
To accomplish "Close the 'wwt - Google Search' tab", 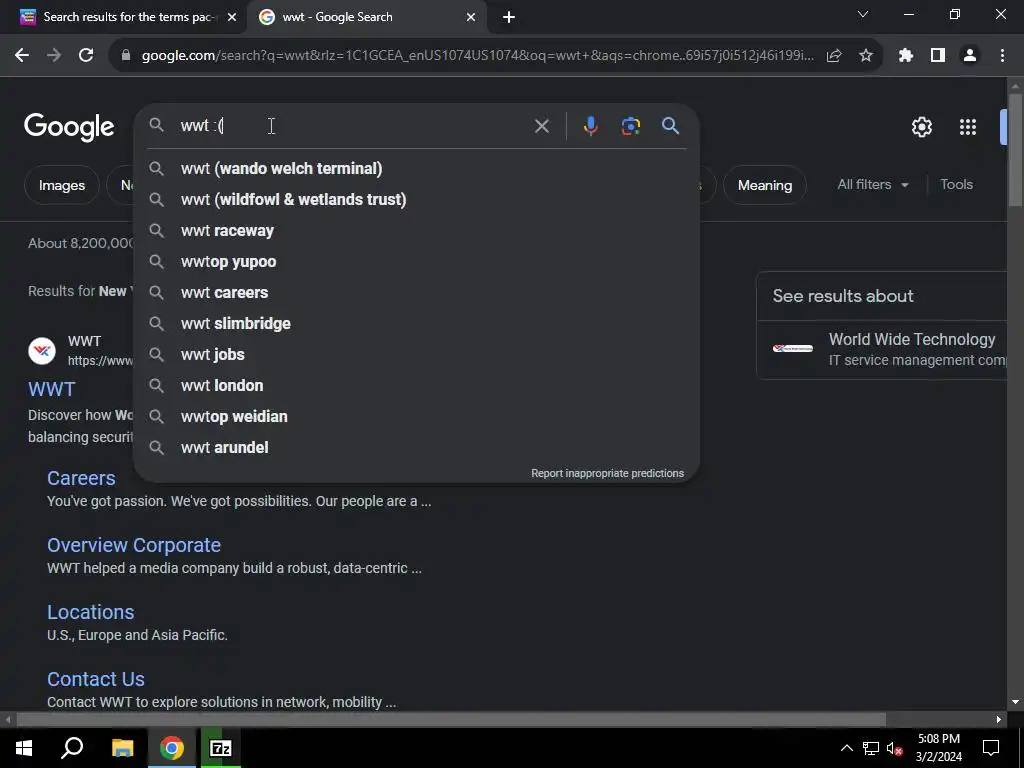I will (x=470, y=17).
